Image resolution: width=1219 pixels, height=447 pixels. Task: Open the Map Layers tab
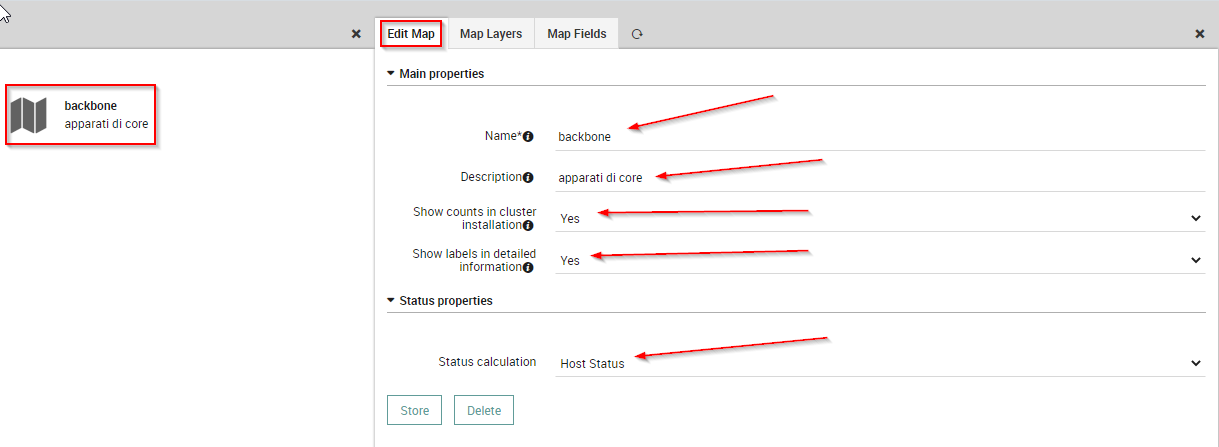[491, 34]
